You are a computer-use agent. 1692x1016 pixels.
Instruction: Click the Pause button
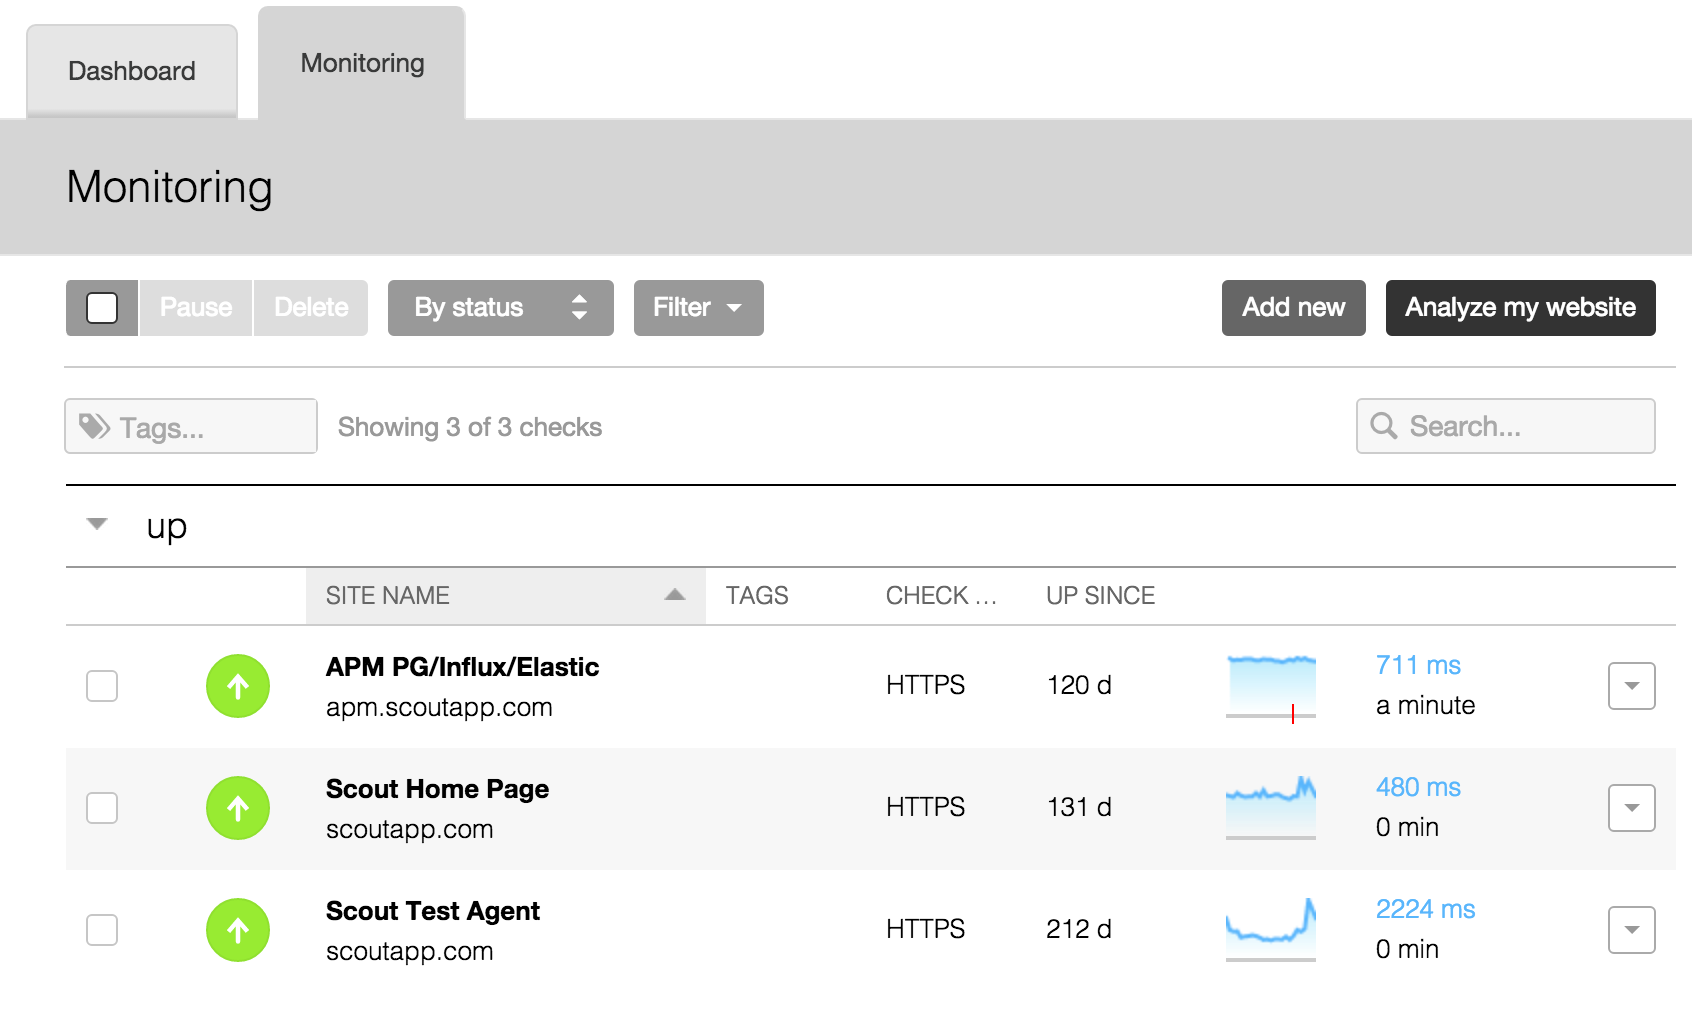196,308
